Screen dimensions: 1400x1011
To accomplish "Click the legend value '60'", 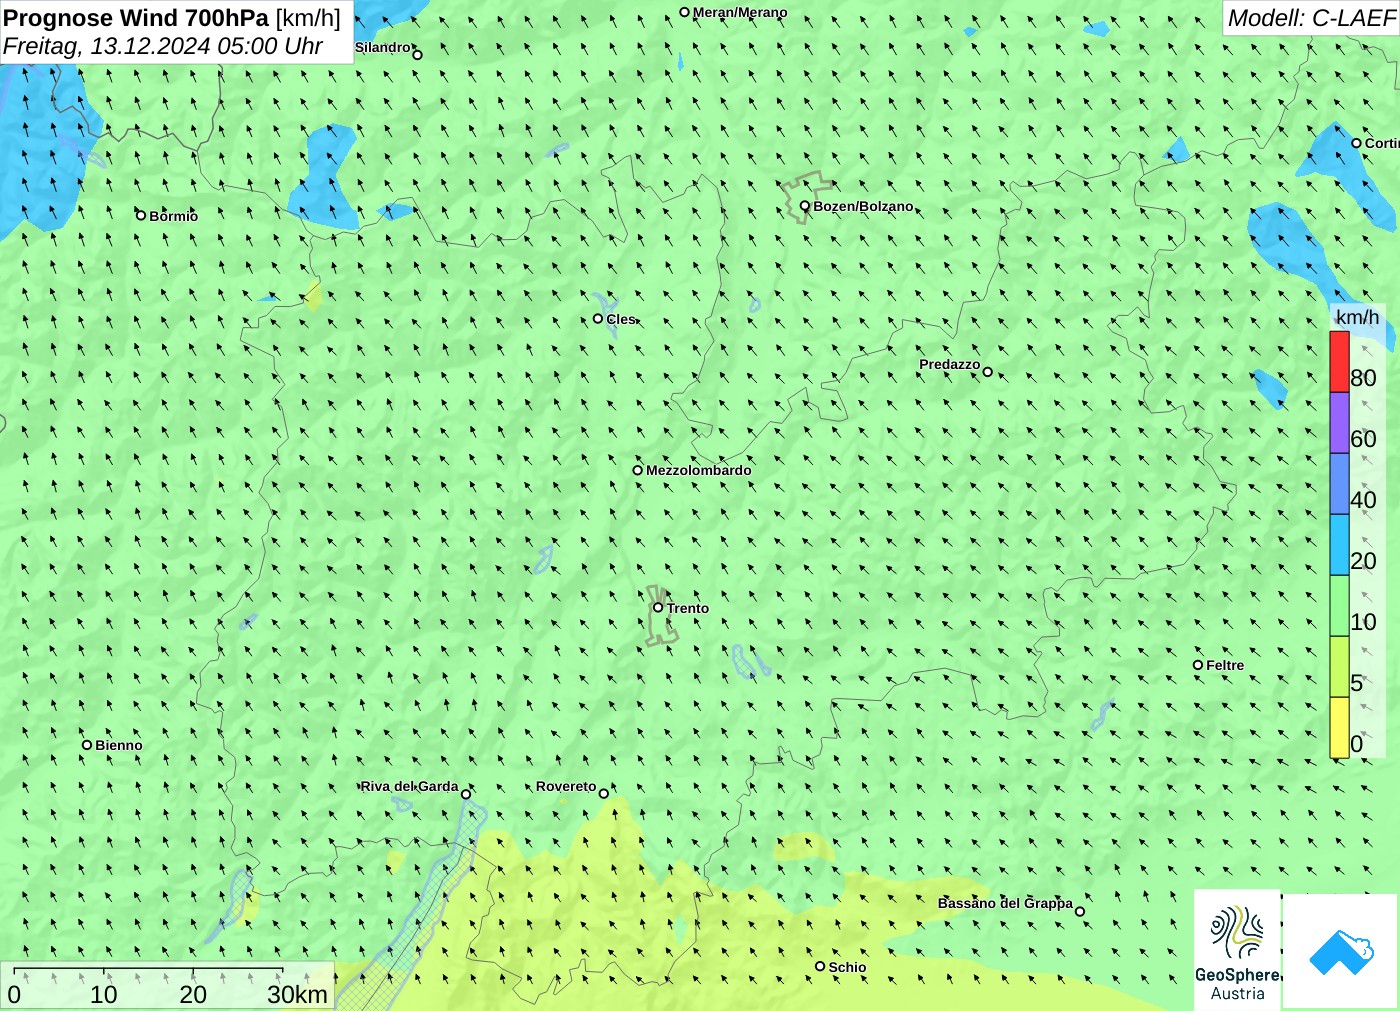I will tap(1363, 439).
